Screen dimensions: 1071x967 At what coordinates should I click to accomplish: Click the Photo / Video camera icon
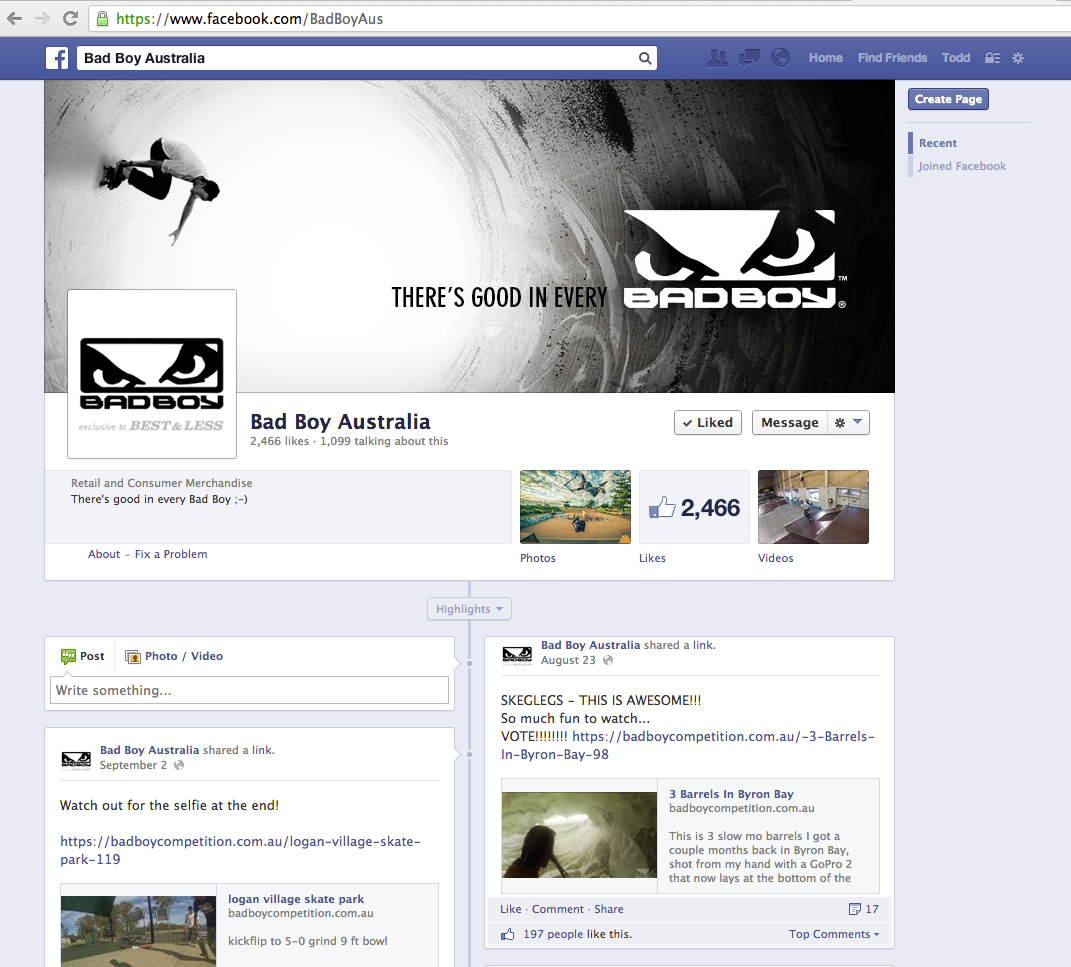133,656
